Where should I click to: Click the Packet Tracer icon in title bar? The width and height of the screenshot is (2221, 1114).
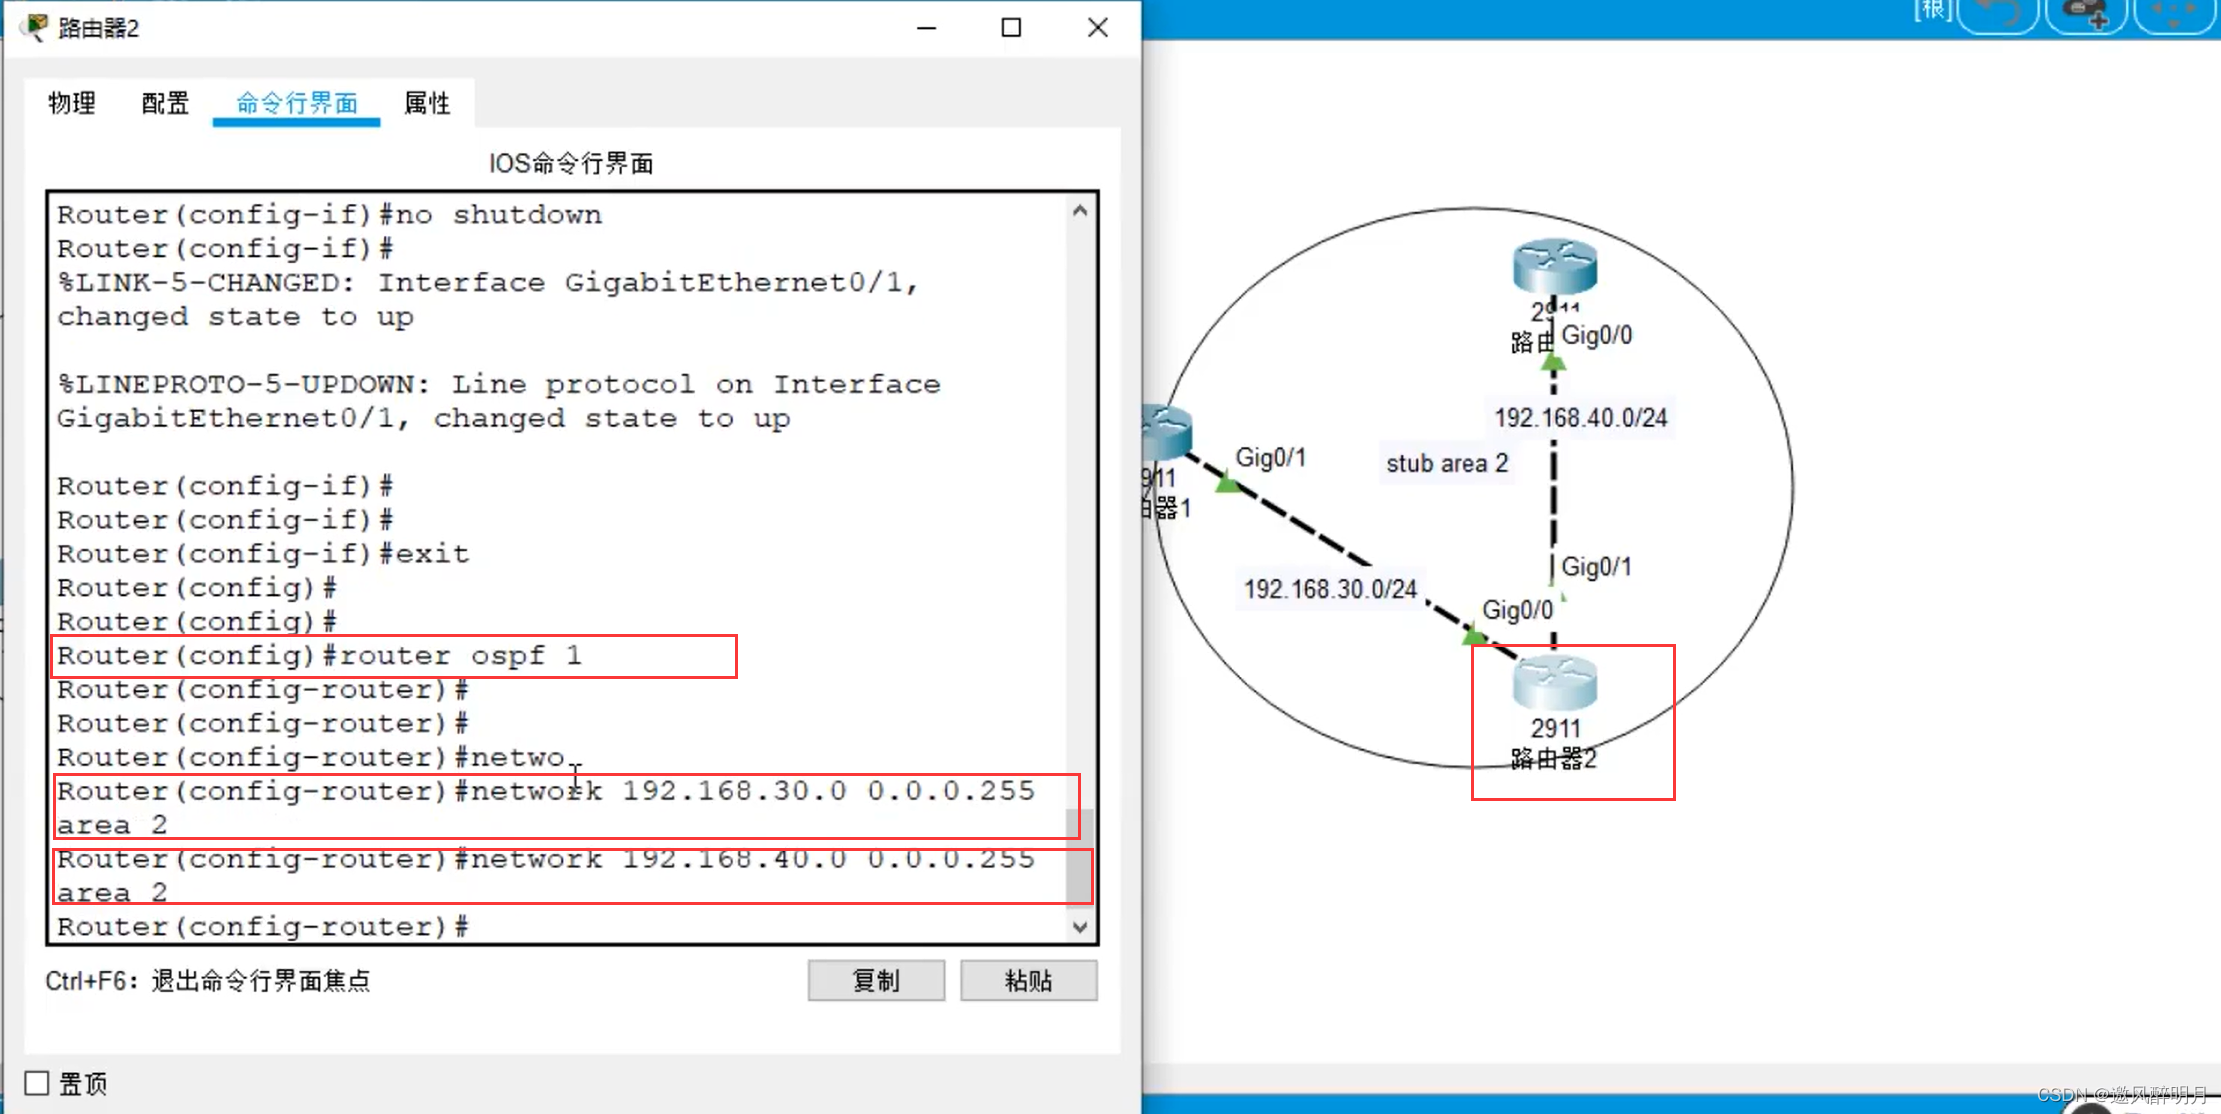point(35,27)
